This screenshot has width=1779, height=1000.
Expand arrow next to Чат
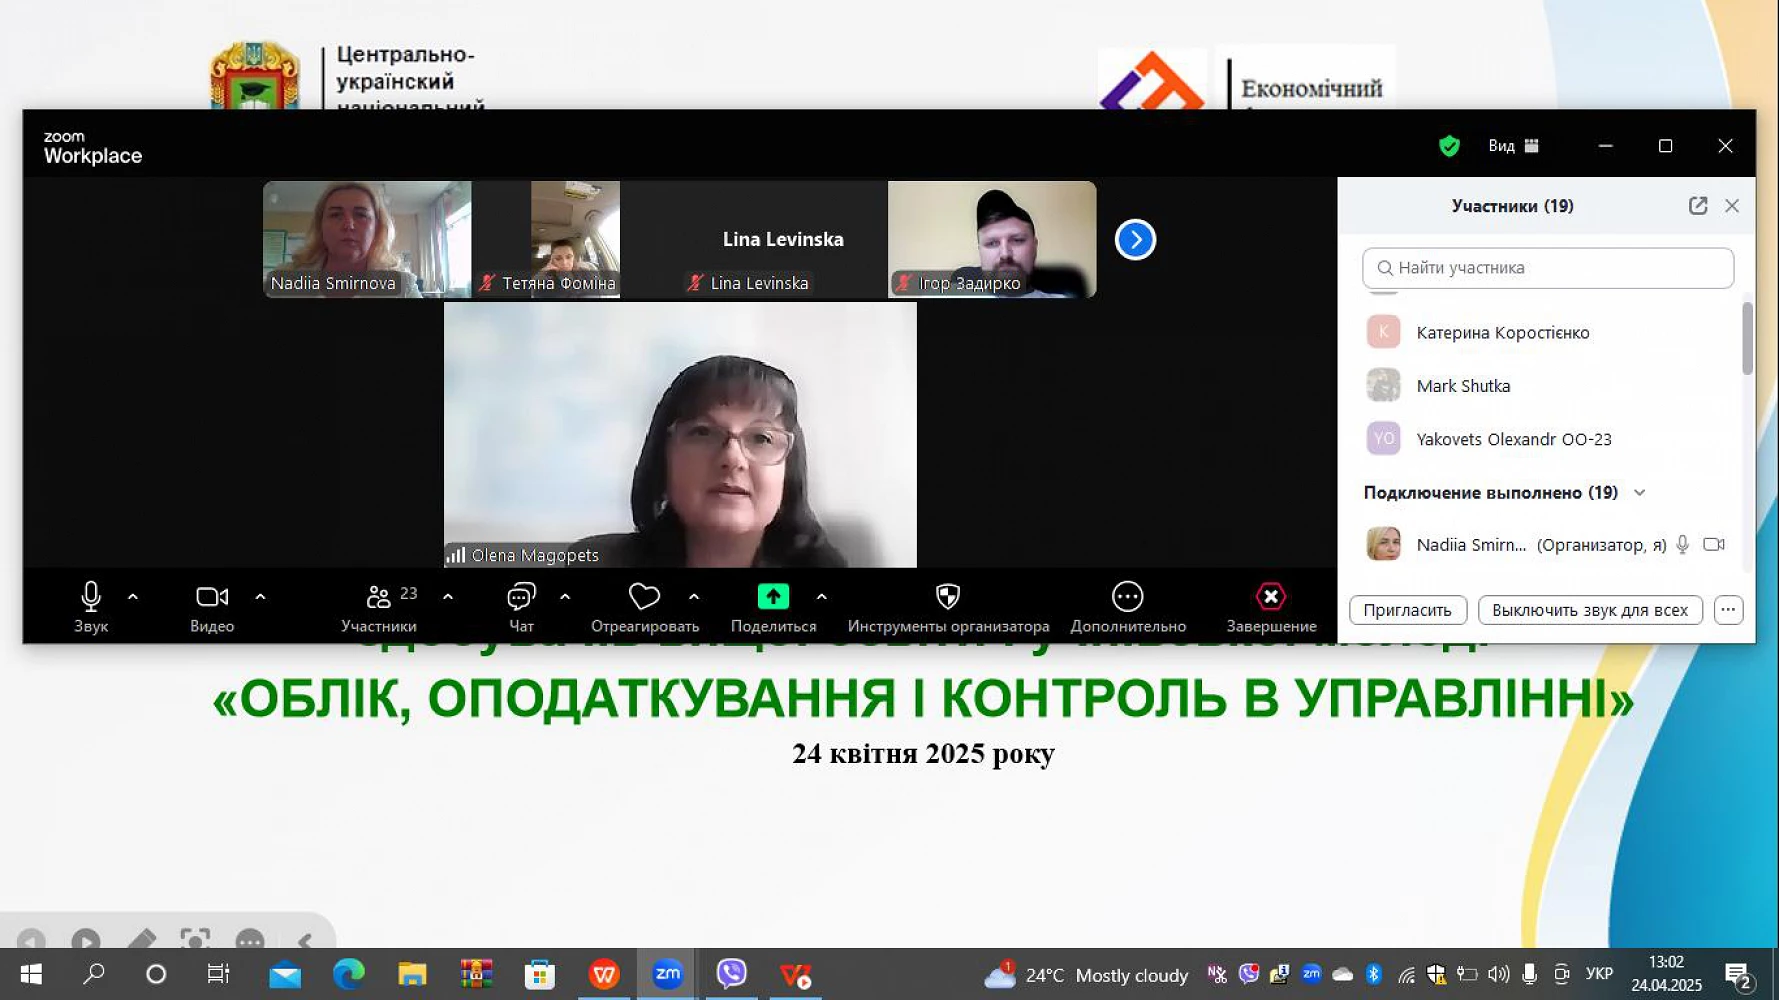565,597
